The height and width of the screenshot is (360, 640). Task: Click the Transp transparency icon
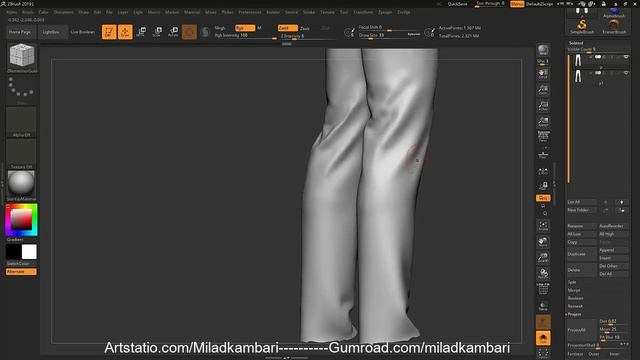(543, 306)
